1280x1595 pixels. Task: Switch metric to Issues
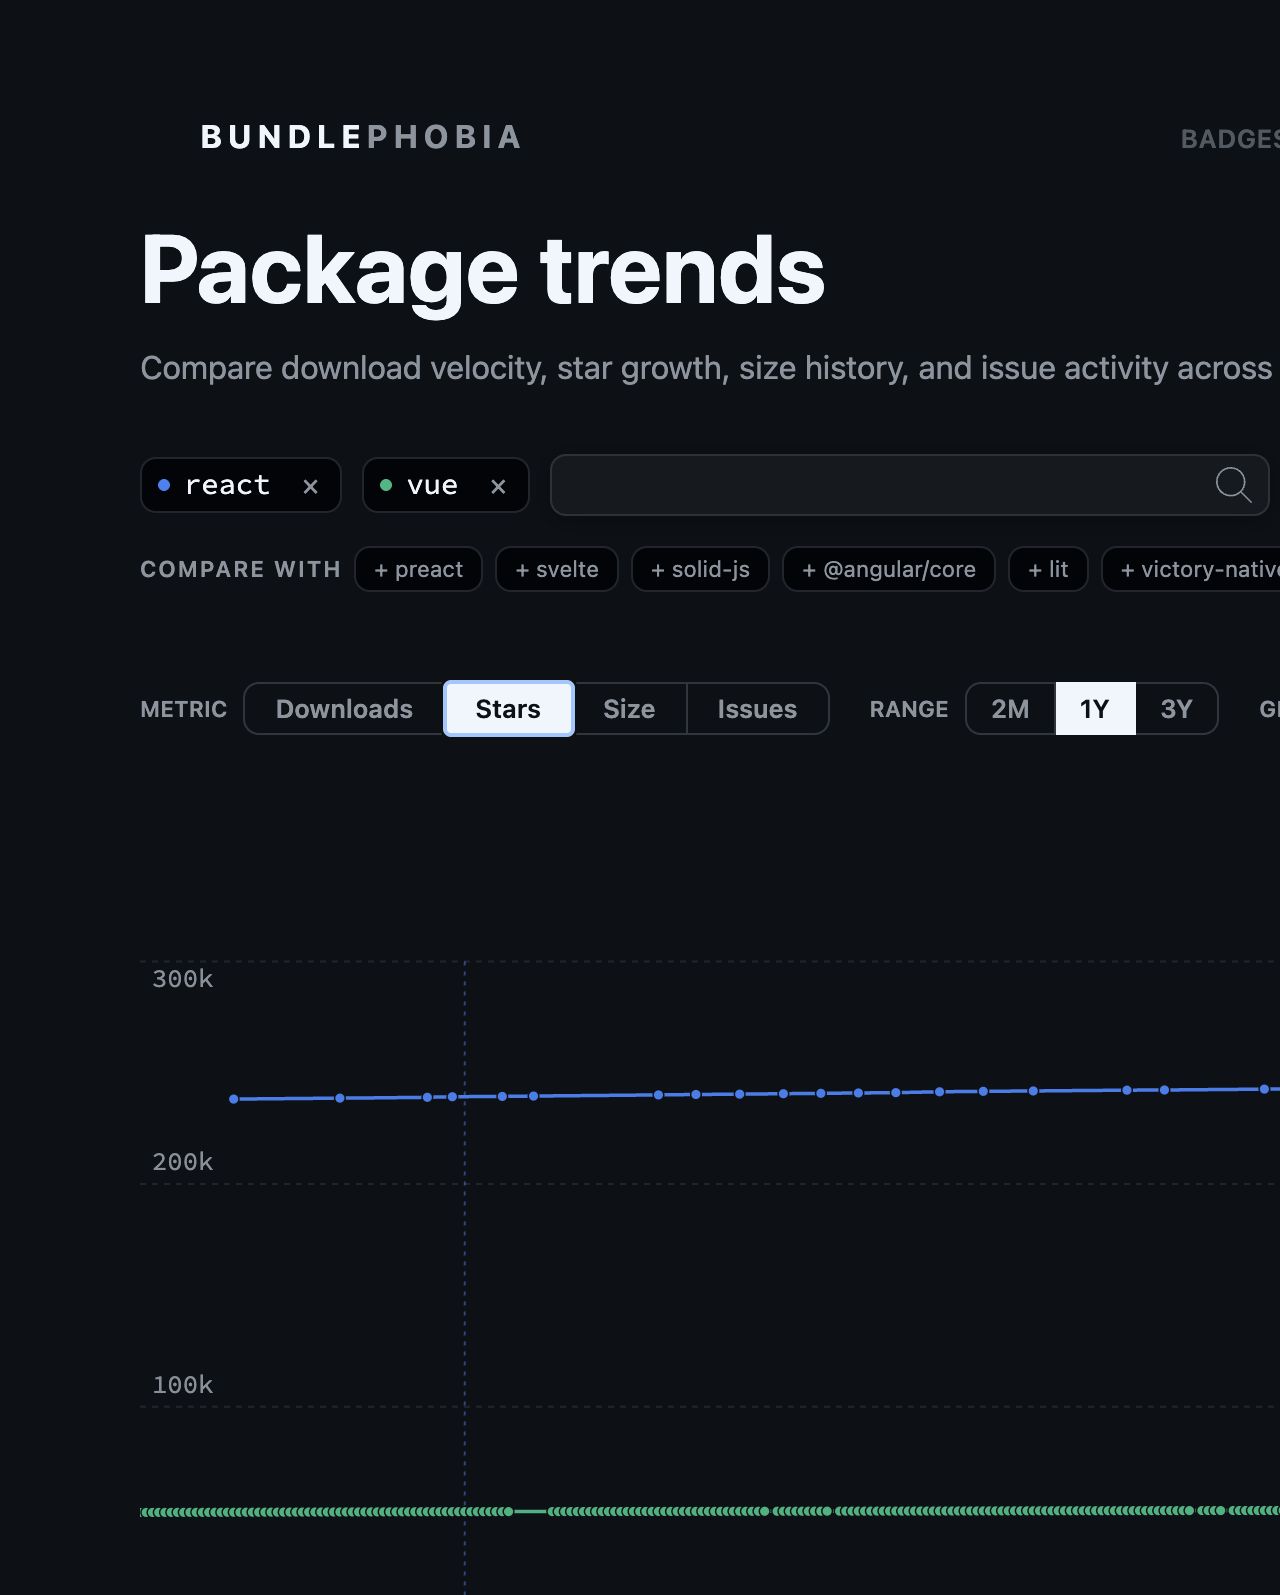pos(757,709)
